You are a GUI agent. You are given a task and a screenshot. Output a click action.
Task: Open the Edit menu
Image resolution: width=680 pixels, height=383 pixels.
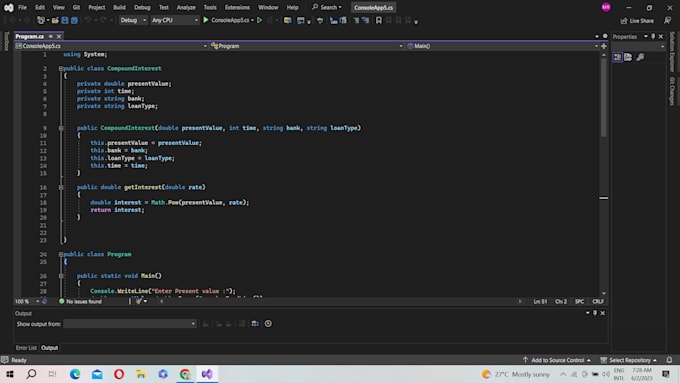40,7
